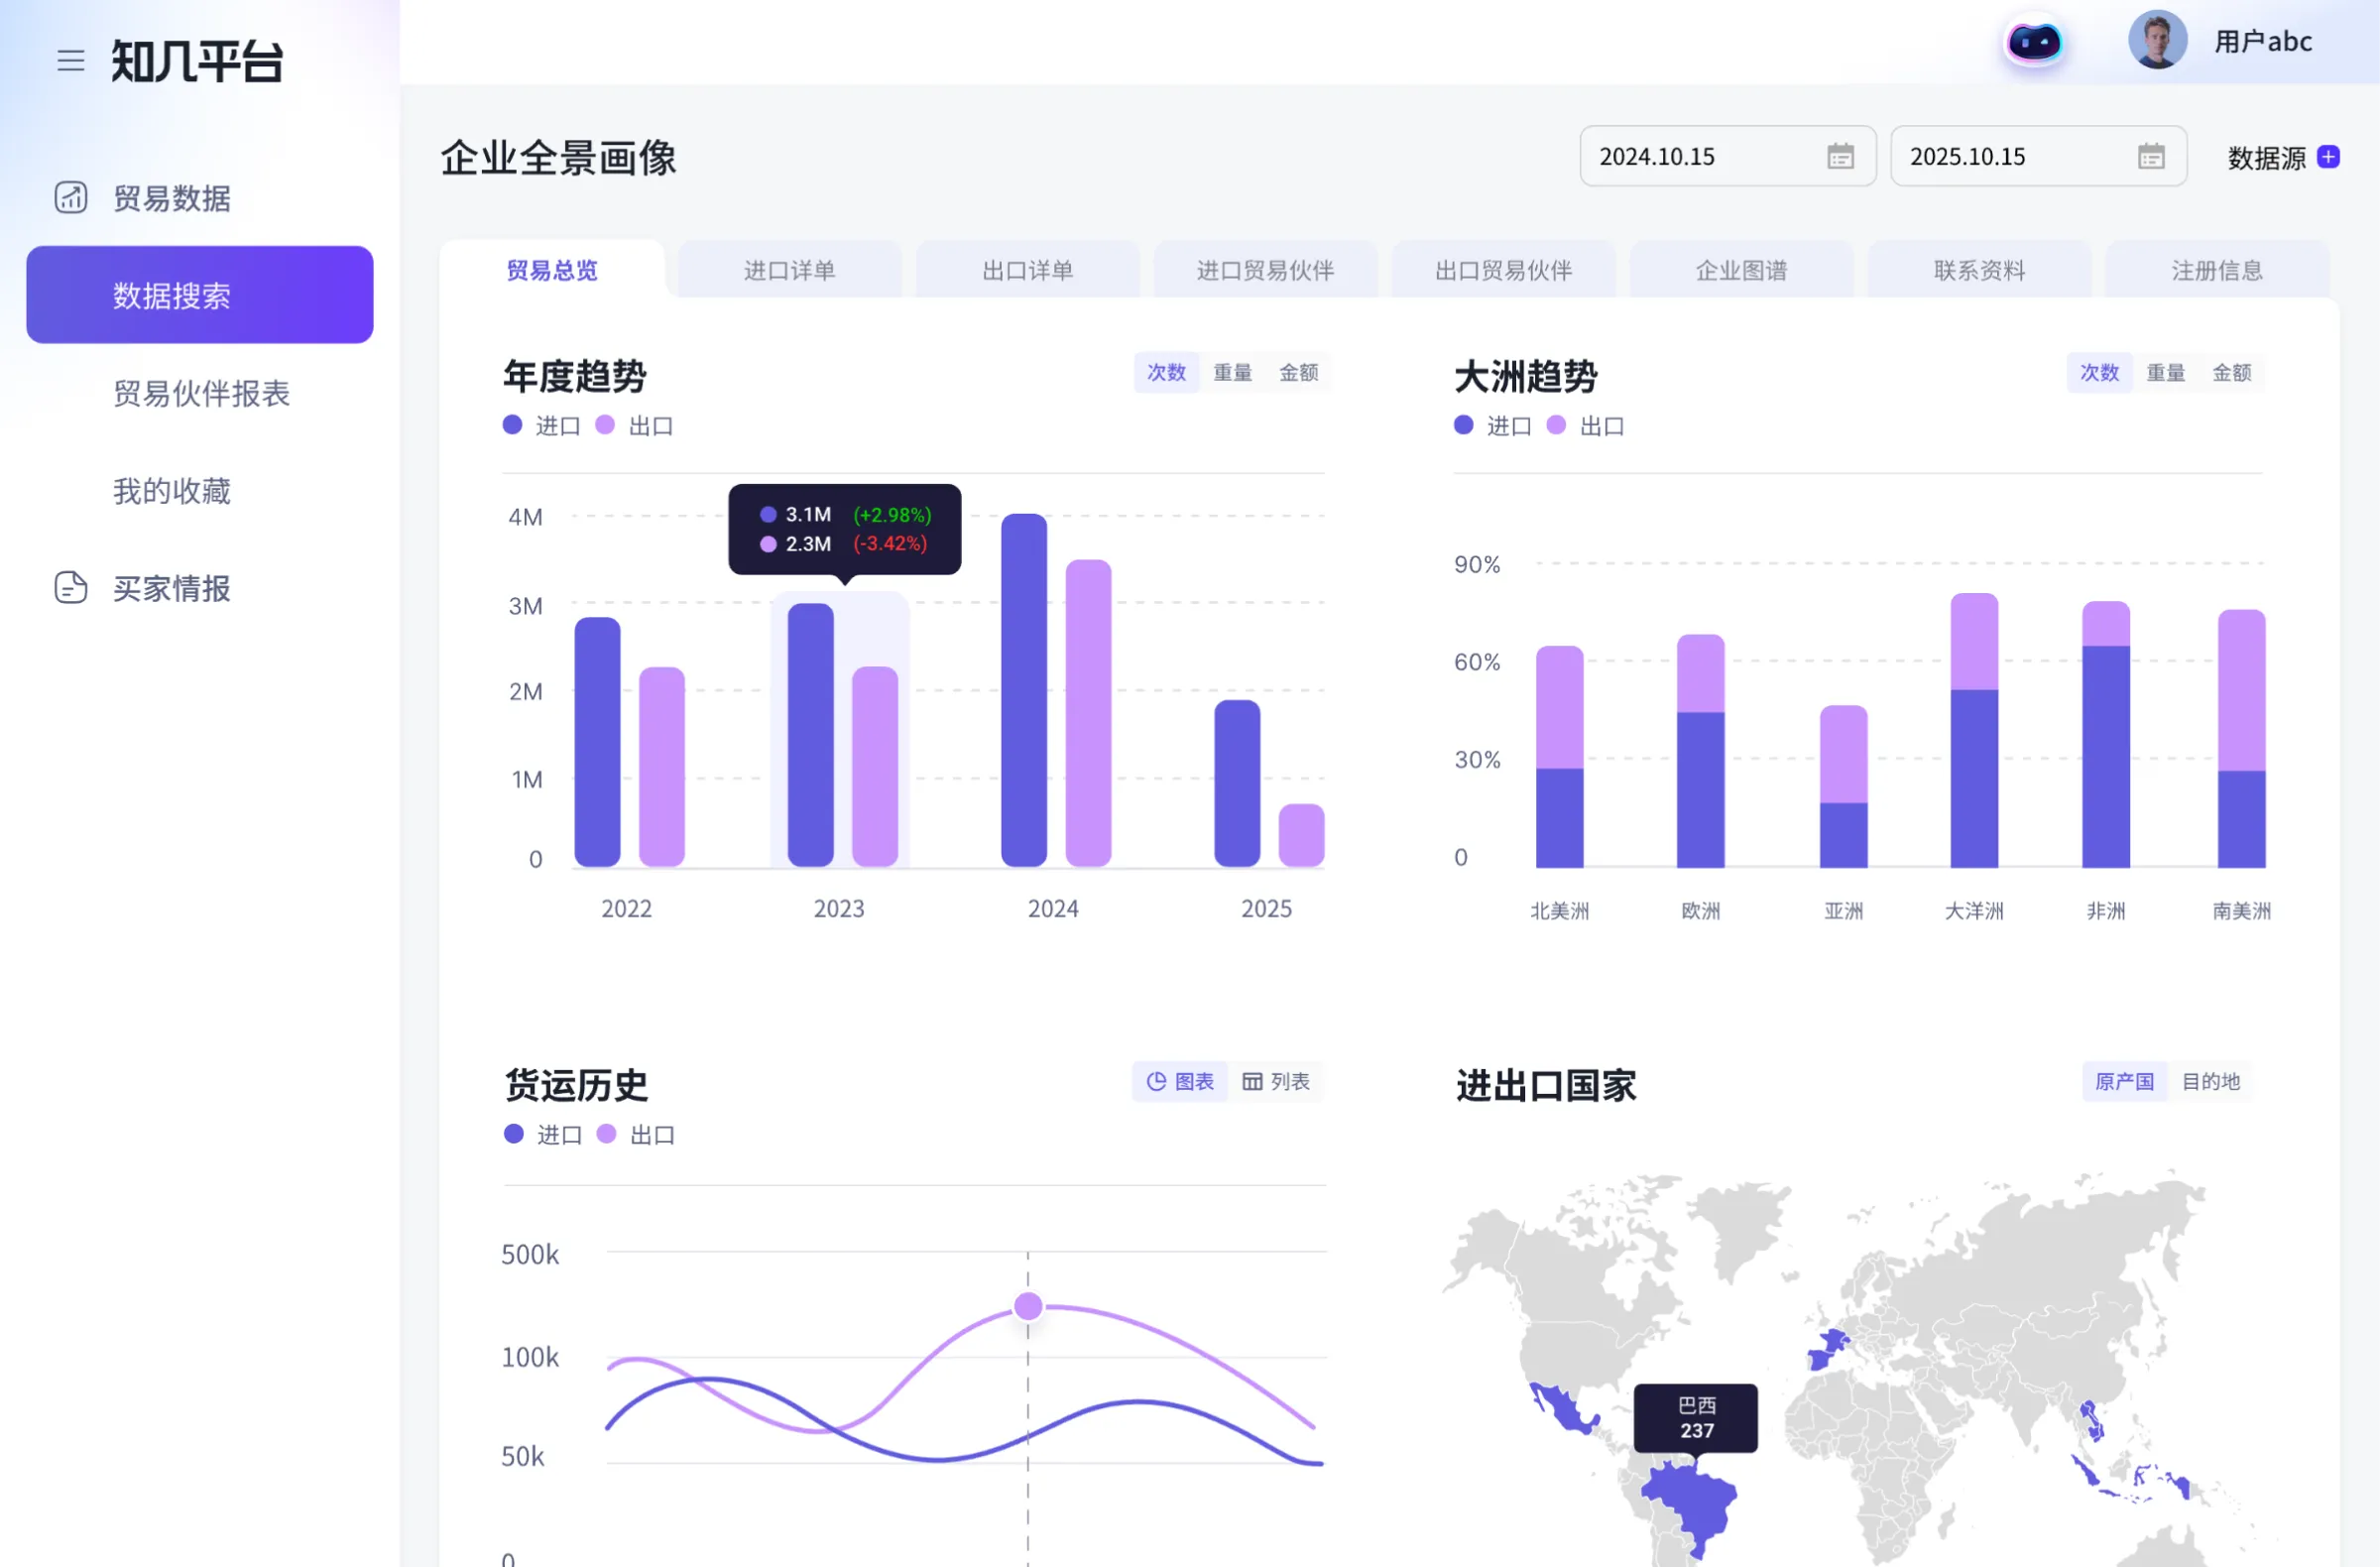Toggle 进出口国家 map to 目的地

pyautogui.click(x=2210, y=1082)
